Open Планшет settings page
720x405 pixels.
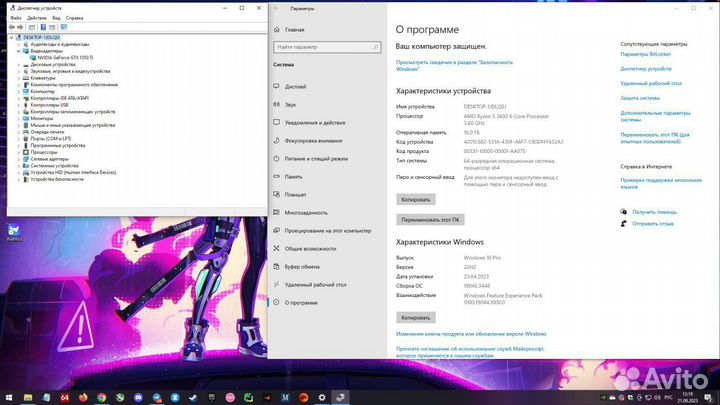tap(295, 195)
